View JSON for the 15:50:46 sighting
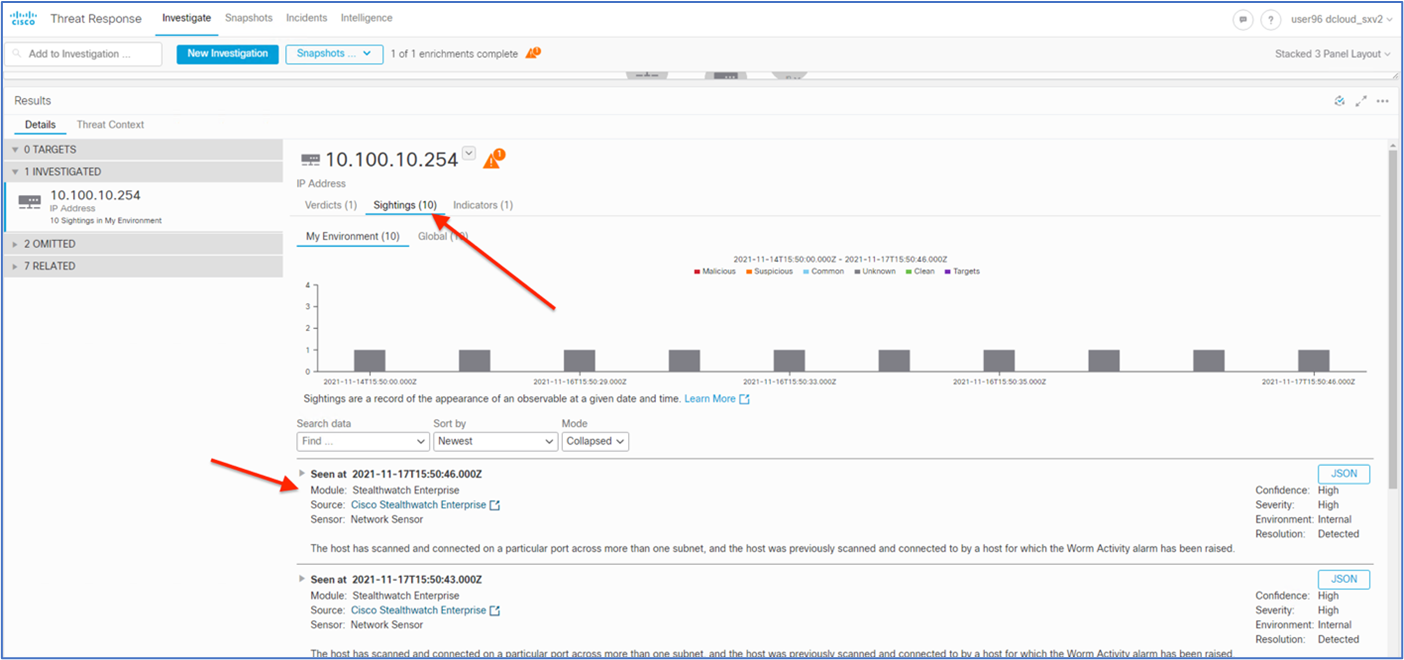Viewport: 1404px width, 660px height. point(1344,474)
